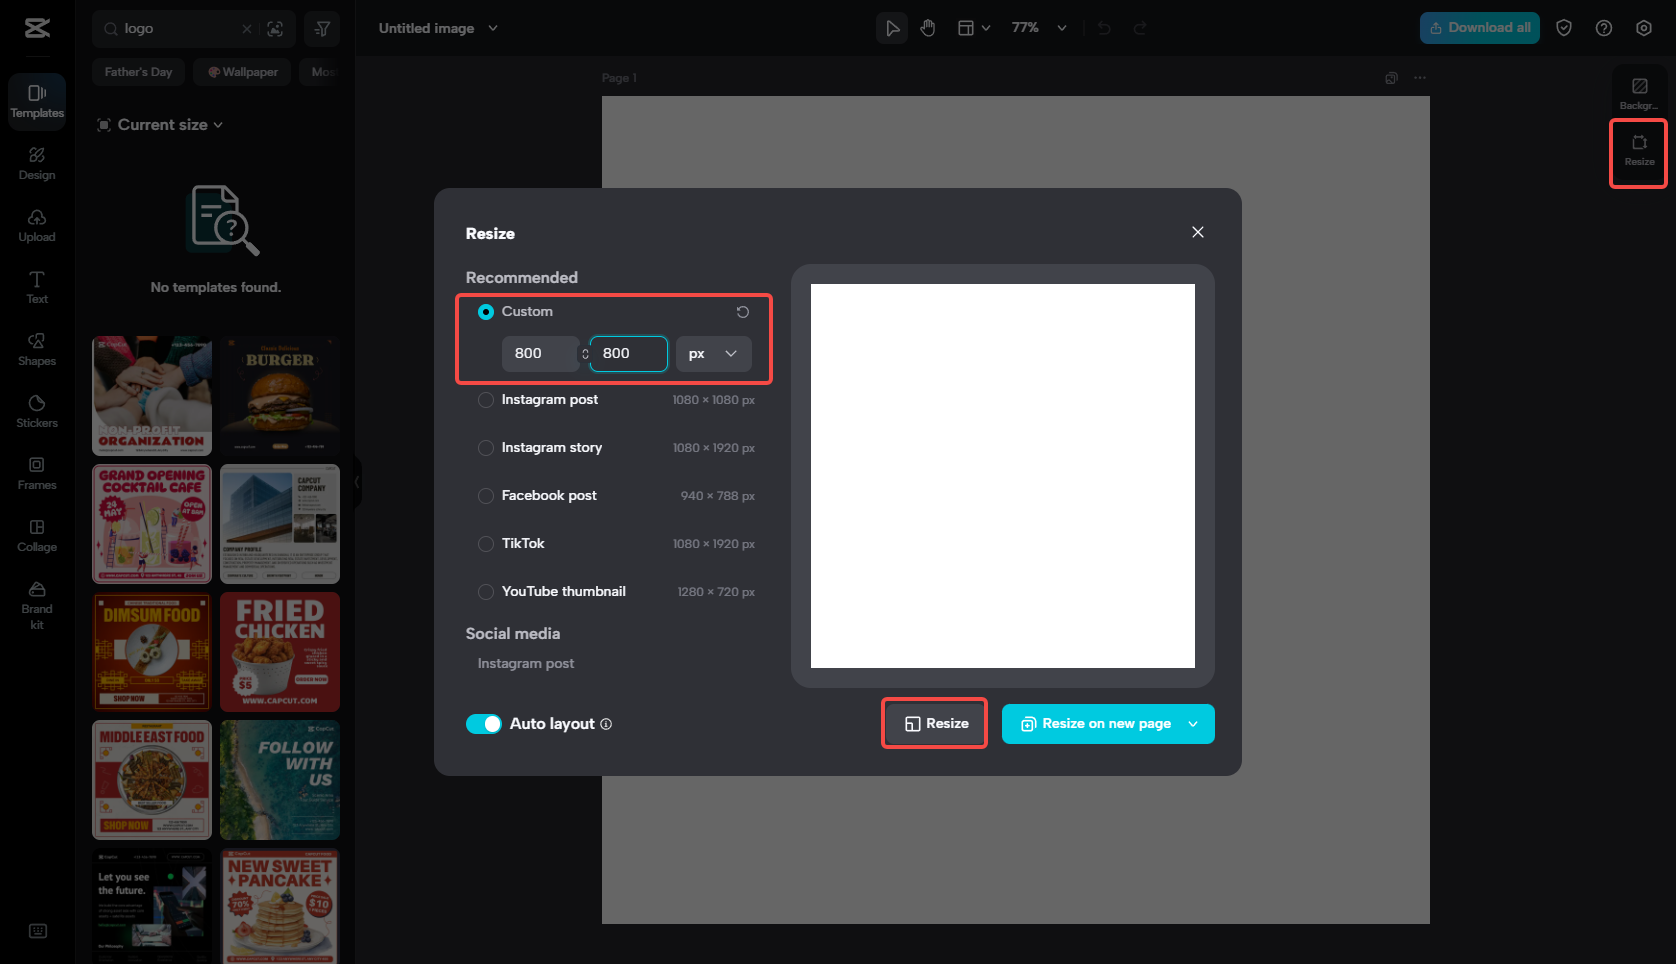Click the search-by-image icon
This screenshot has height=964, width=1676.
pos(275,29)
